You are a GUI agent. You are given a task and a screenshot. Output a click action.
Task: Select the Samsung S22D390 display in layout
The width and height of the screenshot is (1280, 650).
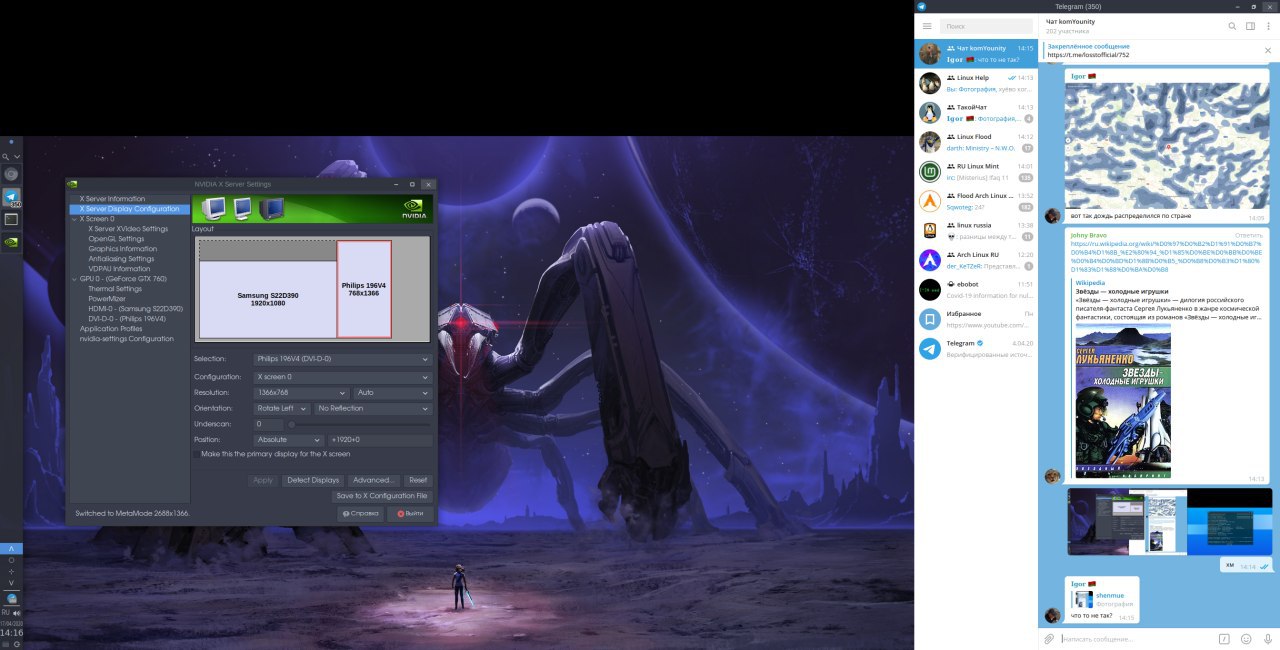[x=267, y=299]
